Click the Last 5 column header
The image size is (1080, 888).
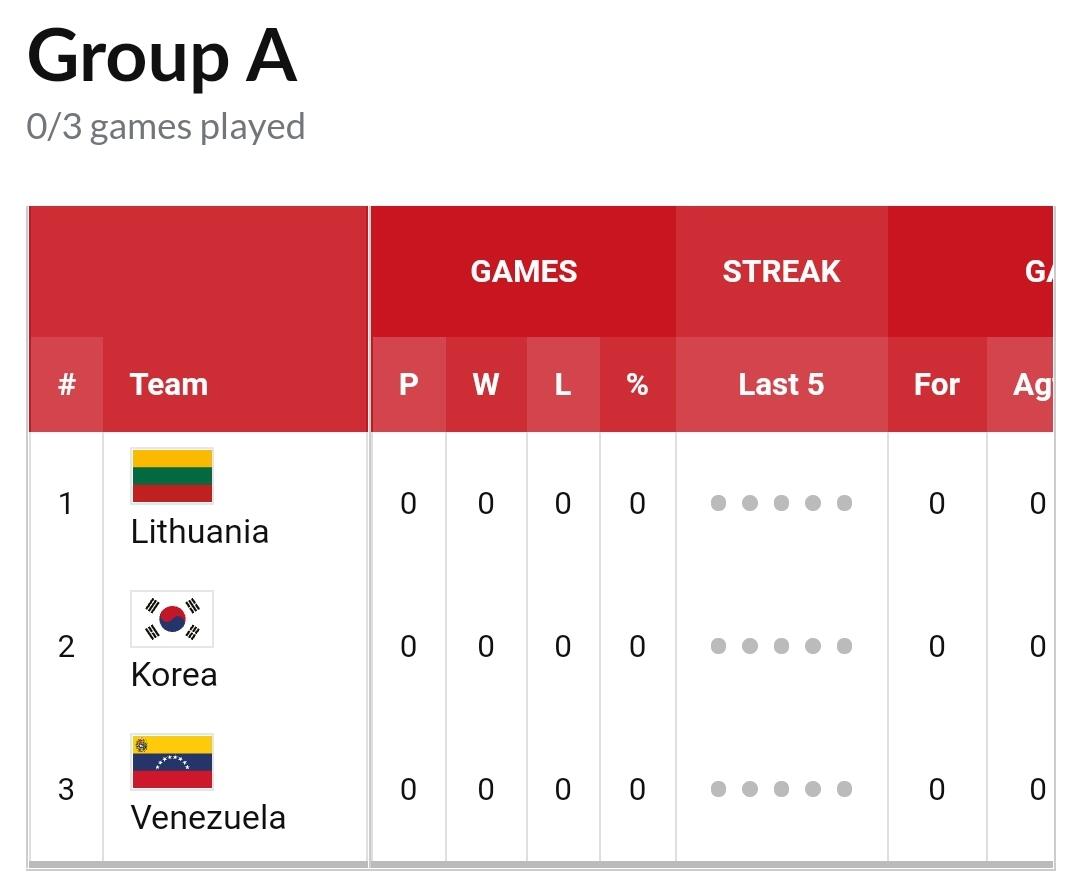(x=782, y=384)
